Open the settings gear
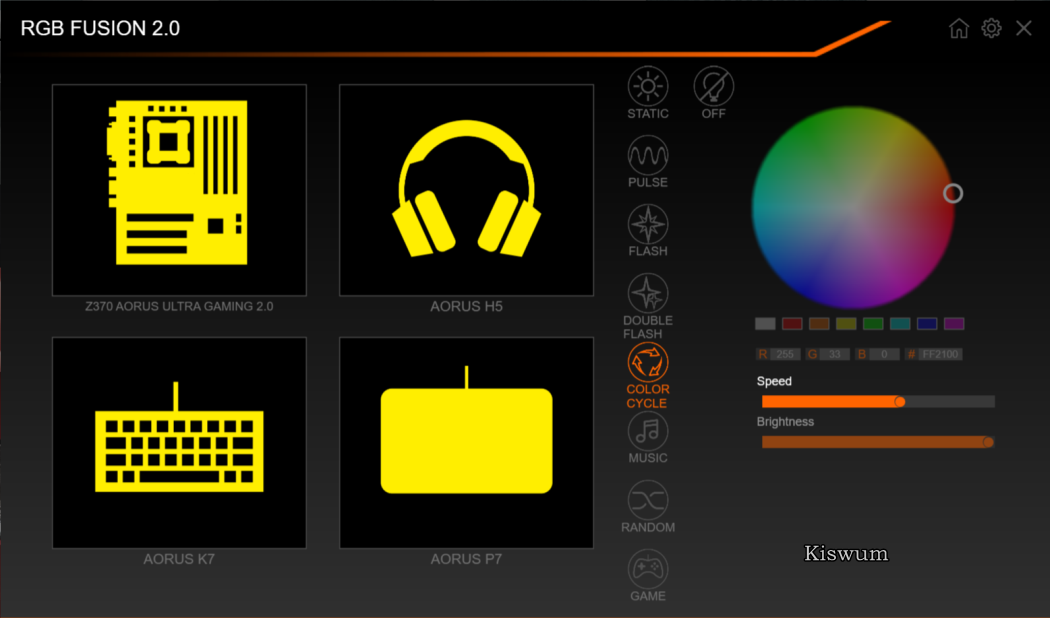This screenshot has height=618, width=1050. tap(991, 28)
